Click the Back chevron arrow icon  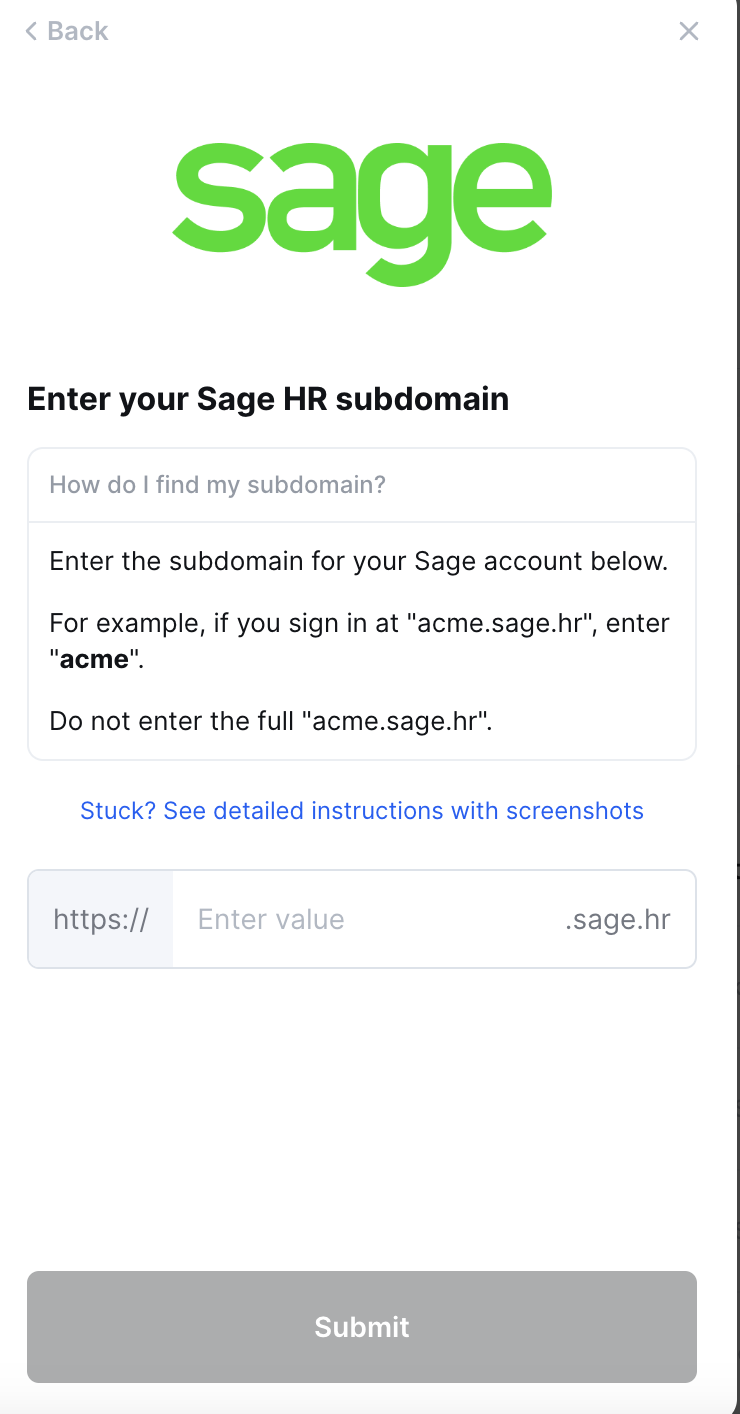31,32
